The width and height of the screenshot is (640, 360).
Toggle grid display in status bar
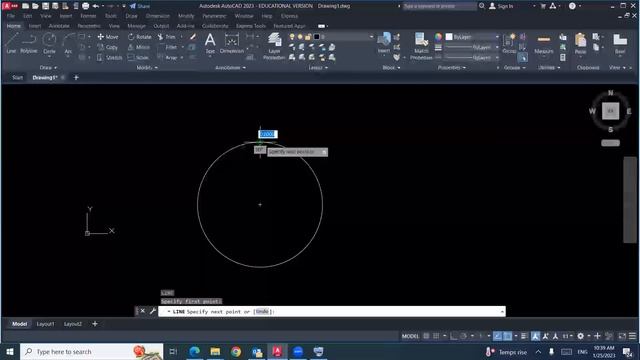[x=426, y=336]
